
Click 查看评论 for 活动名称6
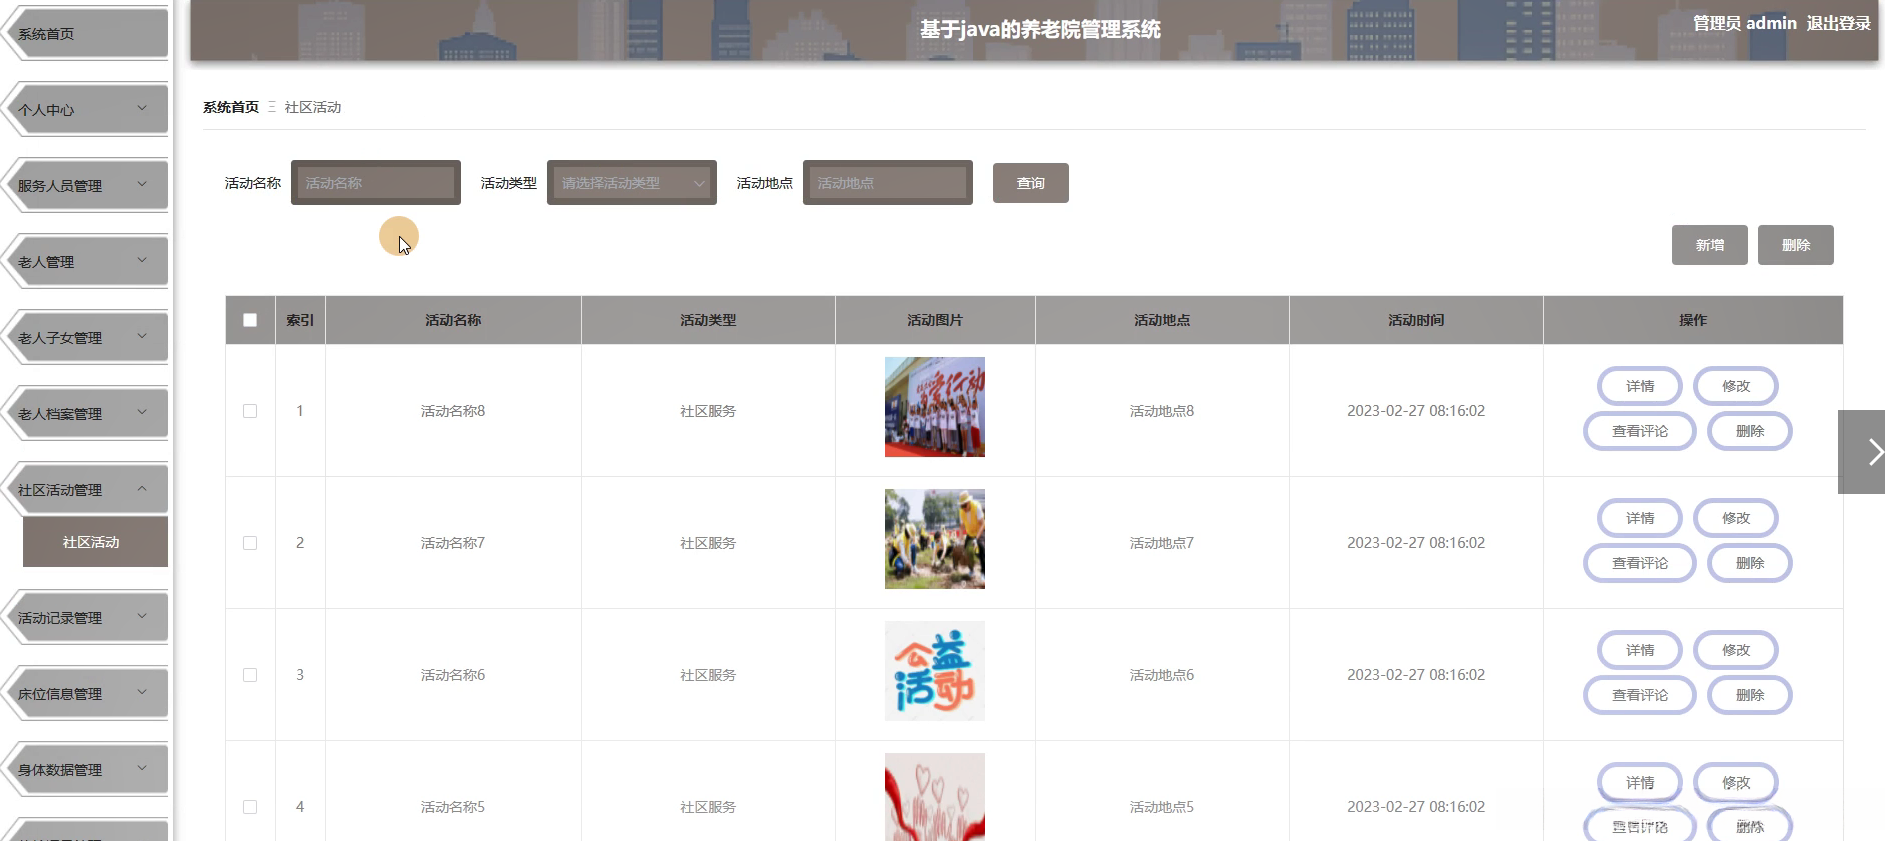(x=1640, y=695)
